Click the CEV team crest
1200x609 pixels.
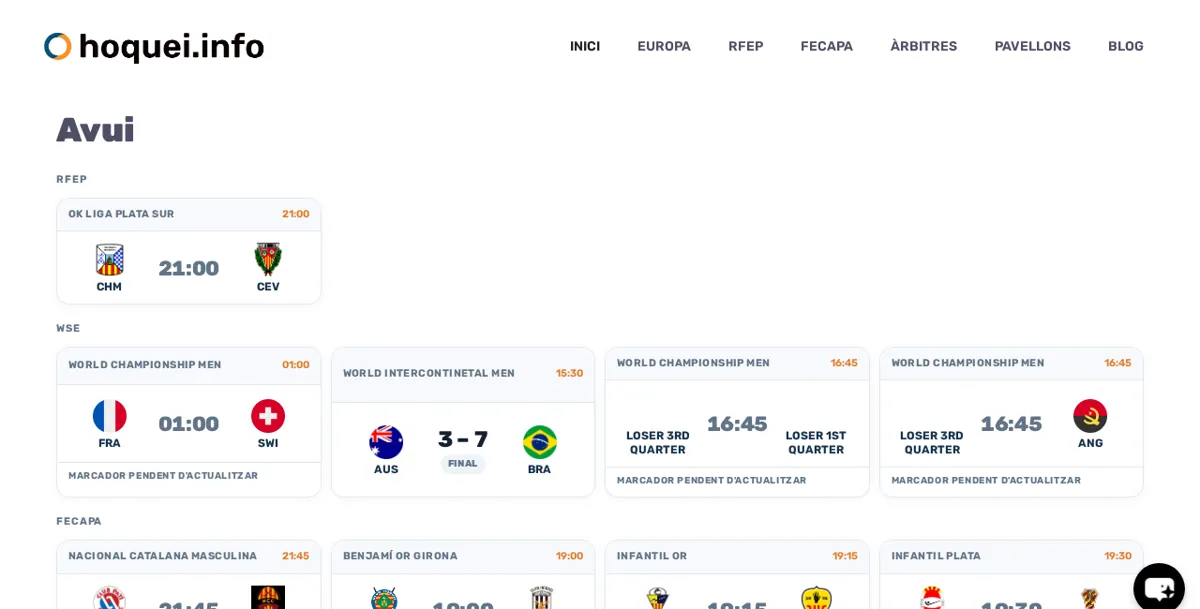268,260
